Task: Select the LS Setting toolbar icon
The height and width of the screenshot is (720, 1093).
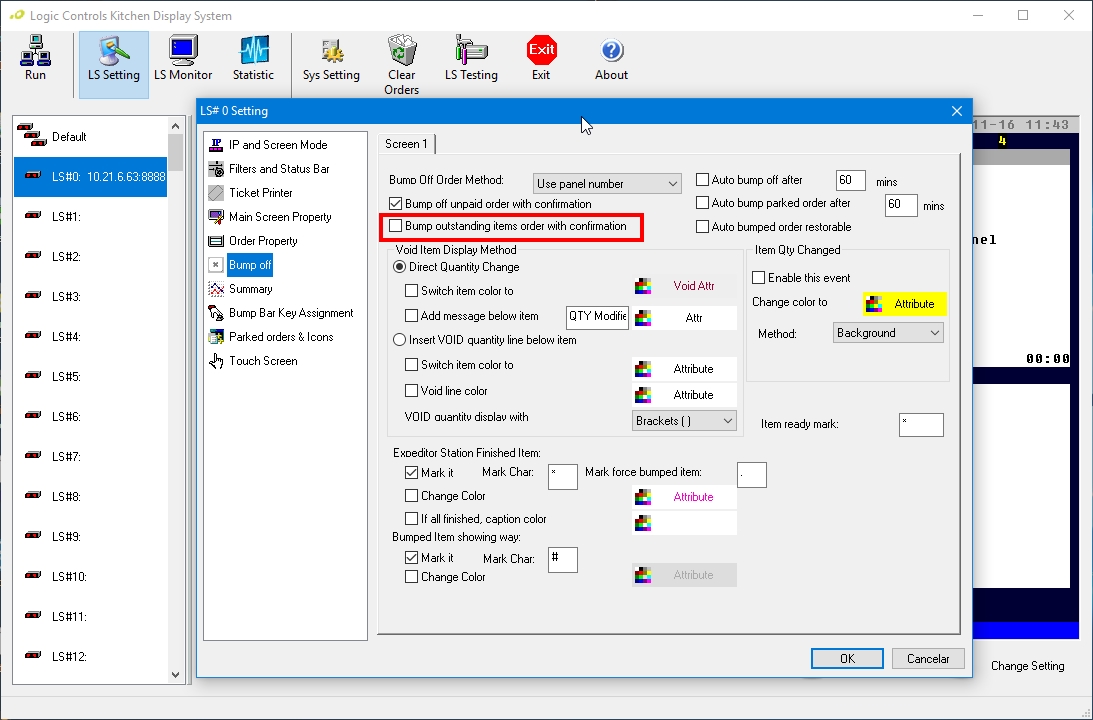Action: coord(114,64)
